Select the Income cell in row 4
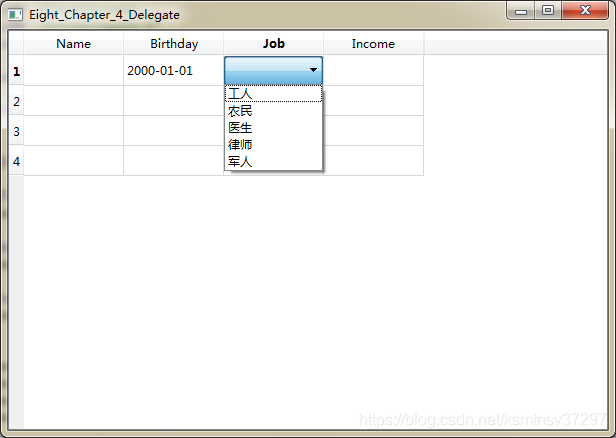This screenshot has width=616, height=438. [x=373, y=161]
